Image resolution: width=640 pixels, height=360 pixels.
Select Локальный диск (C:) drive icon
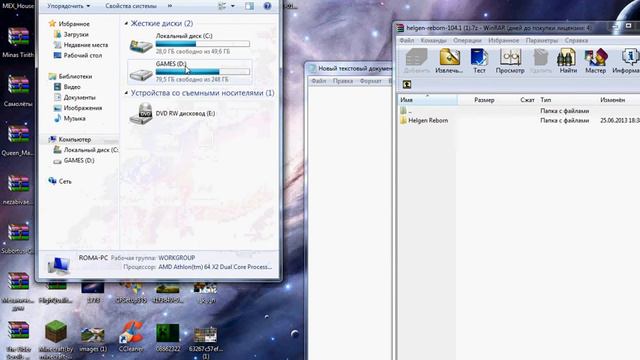coord(141,45)
